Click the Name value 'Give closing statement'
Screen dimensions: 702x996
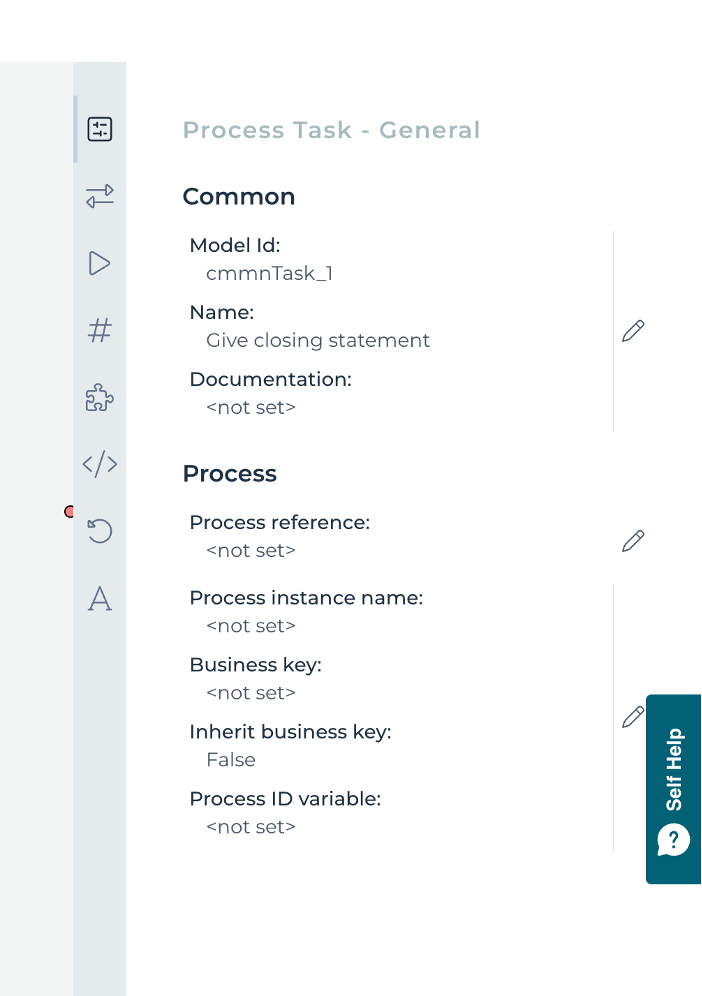click(318, 341)
